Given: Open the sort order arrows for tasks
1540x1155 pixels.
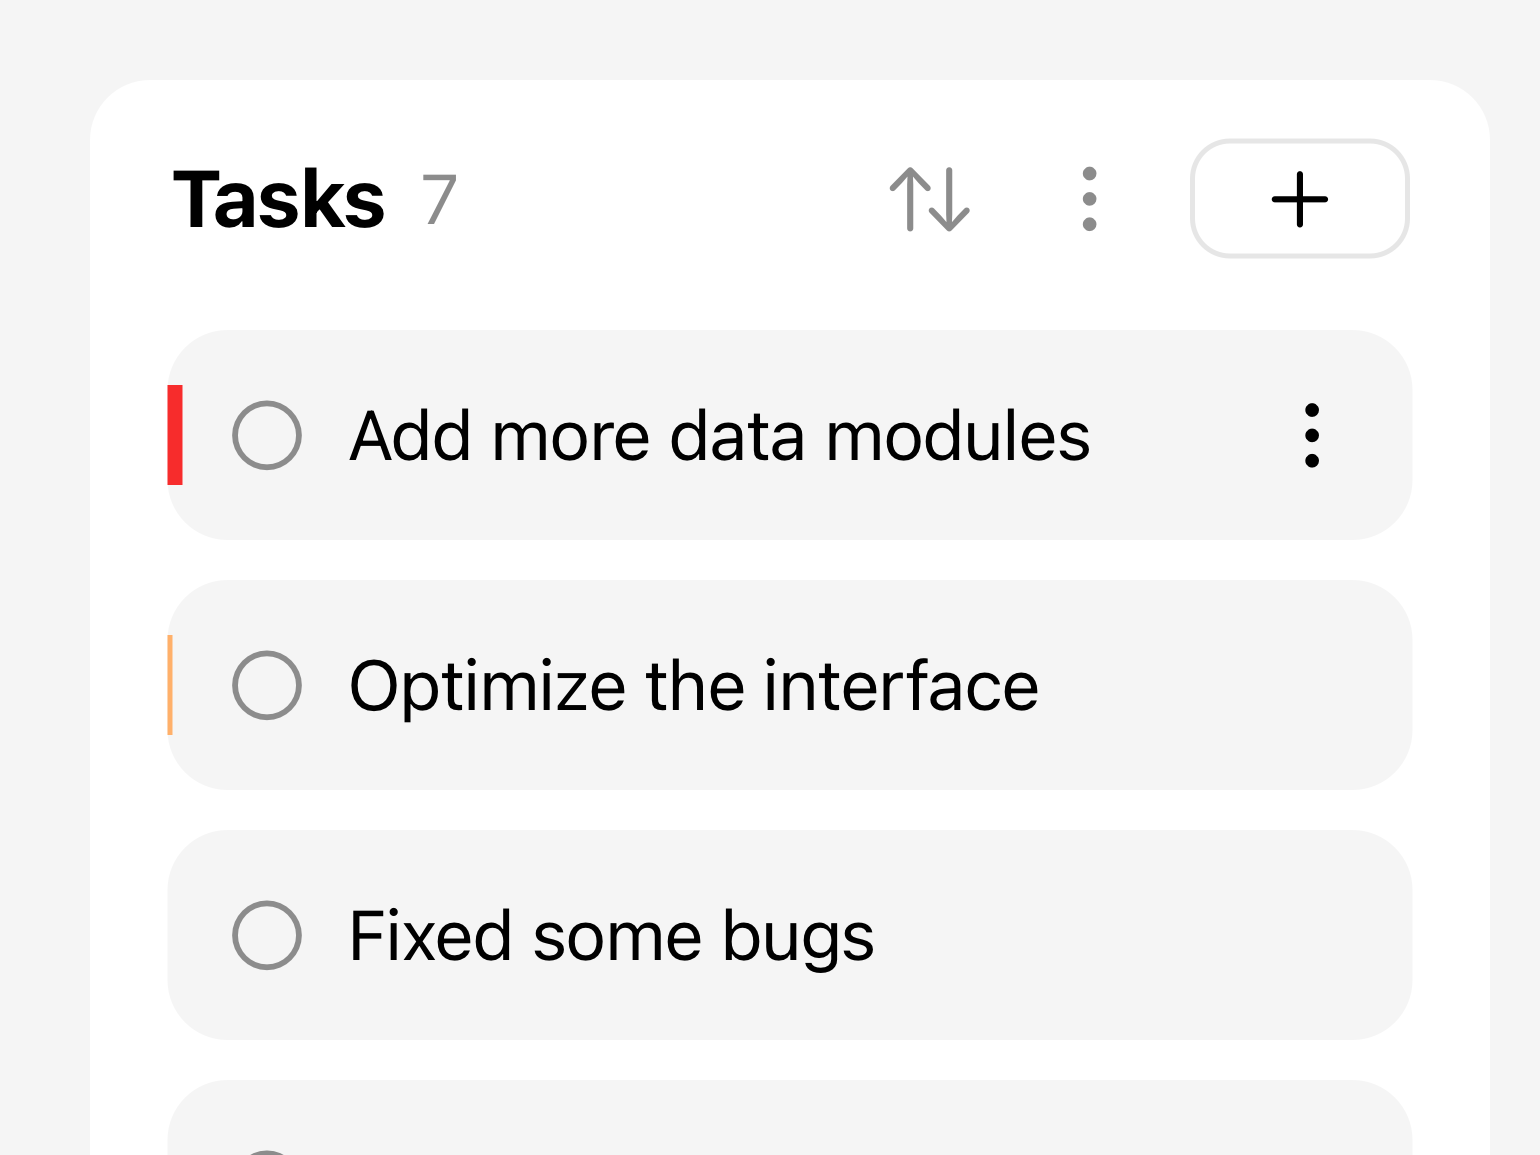Looking at the screenshot, I should [x=930, y=199].
